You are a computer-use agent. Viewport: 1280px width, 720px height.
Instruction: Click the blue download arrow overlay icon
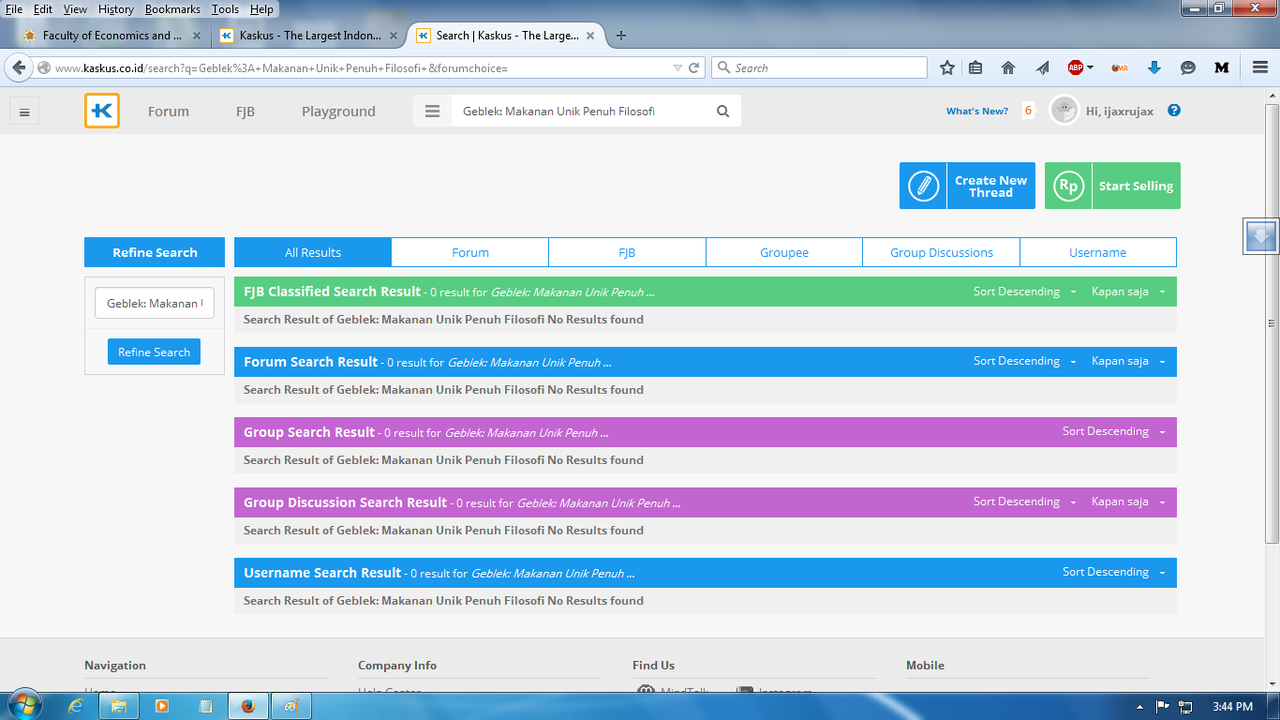1261,236
